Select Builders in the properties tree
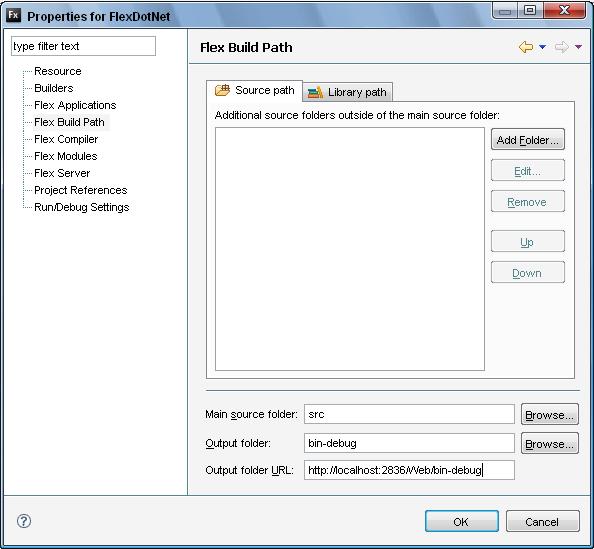 click(53, 88)
